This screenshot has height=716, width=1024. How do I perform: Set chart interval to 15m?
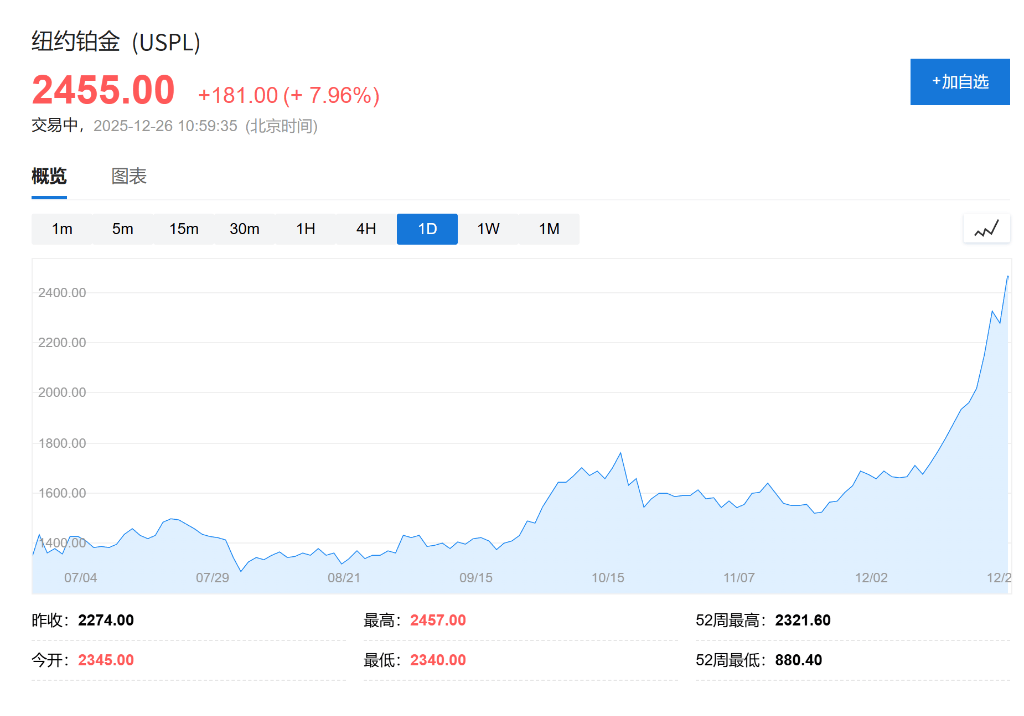tap(184, 229)
